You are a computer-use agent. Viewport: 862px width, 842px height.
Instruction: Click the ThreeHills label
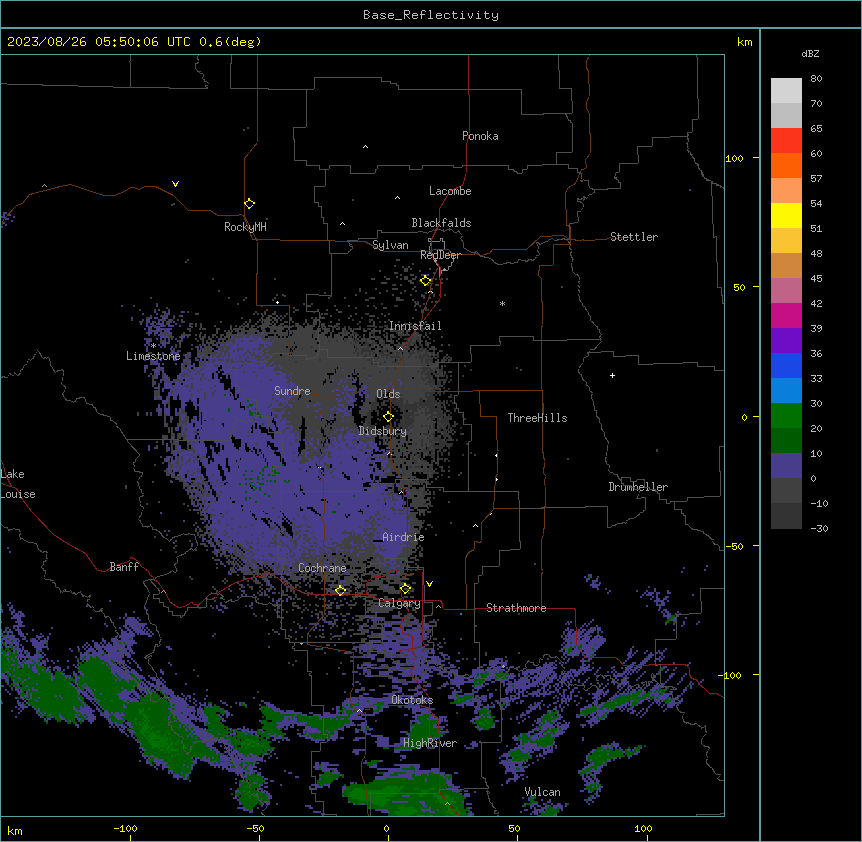pos(537,418)
